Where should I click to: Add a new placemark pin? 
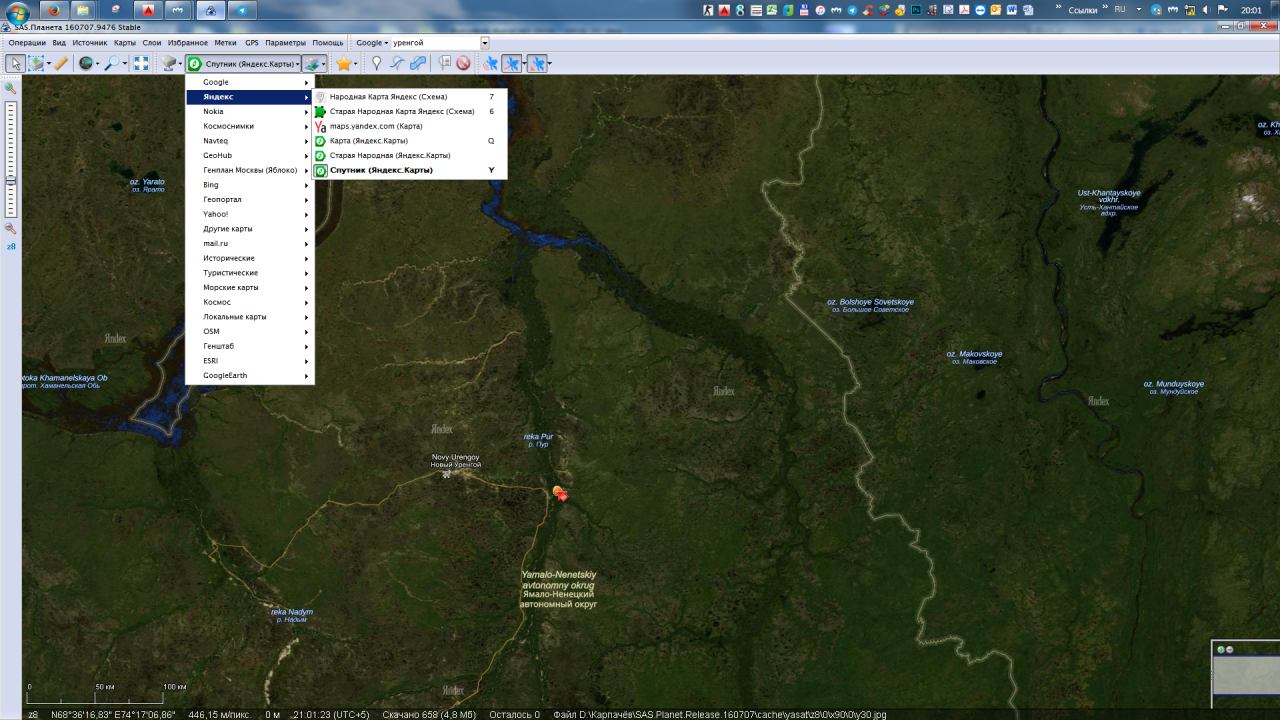point(376,63)
